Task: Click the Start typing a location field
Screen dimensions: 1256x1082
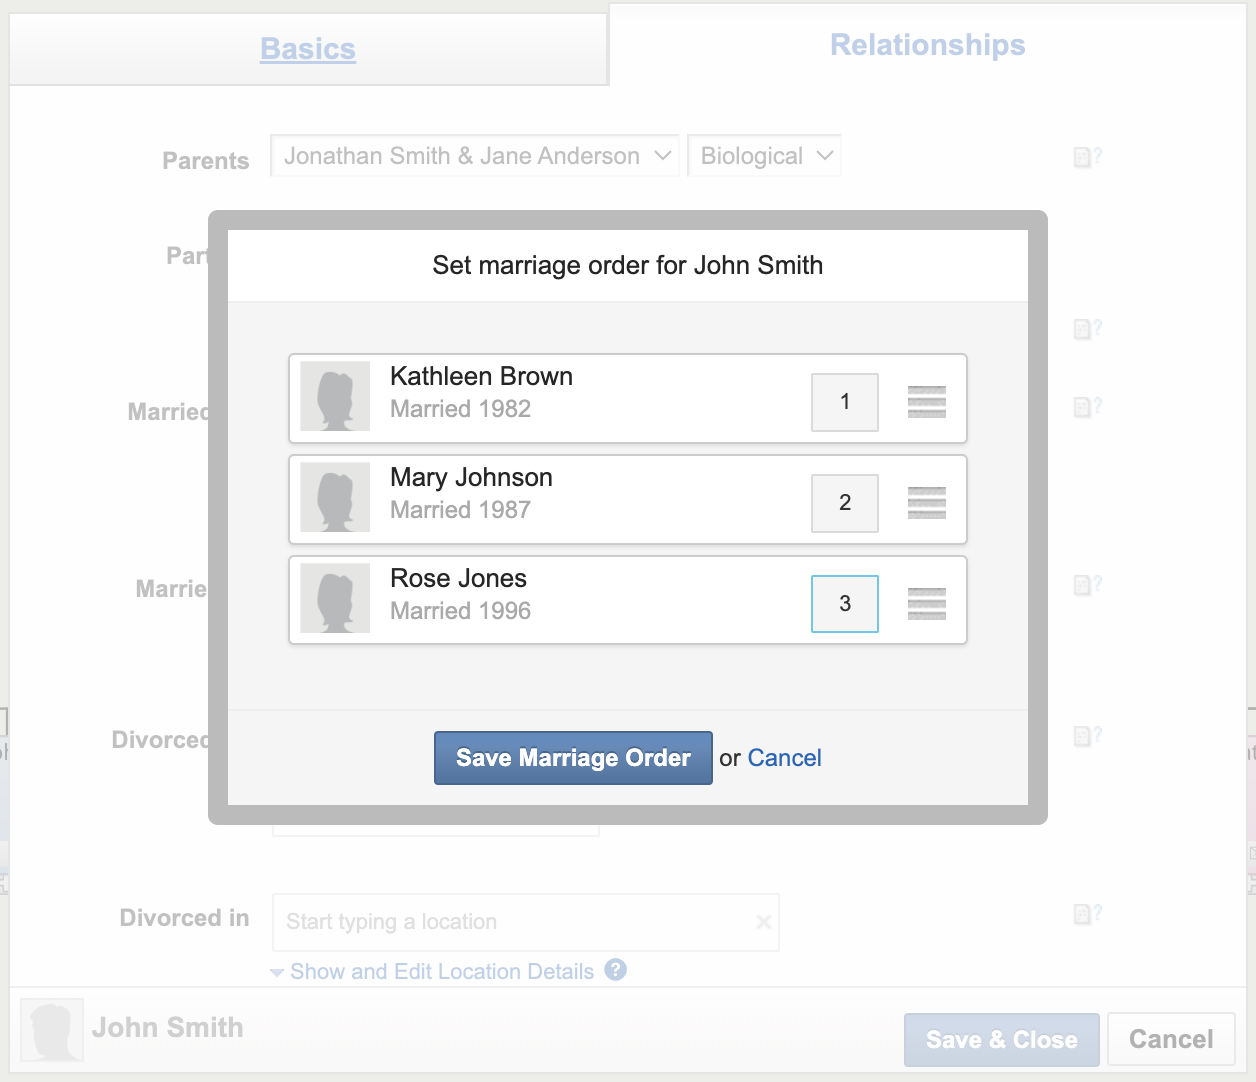Action: 450,922
